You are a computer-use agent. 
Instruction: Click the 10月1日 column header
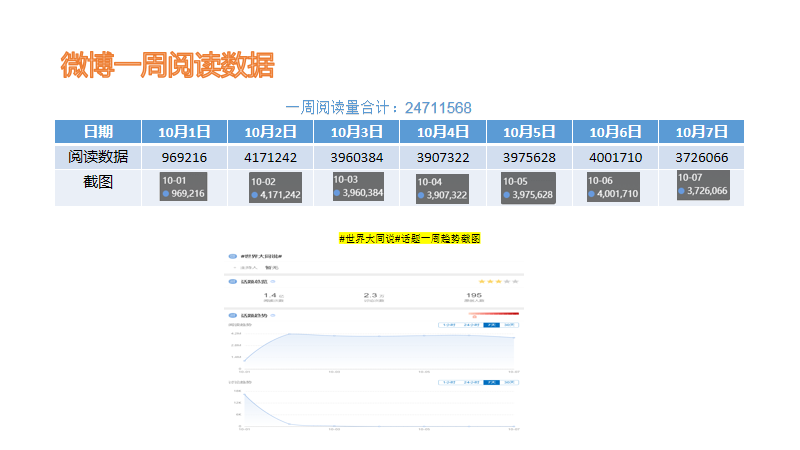pos(184,132)
